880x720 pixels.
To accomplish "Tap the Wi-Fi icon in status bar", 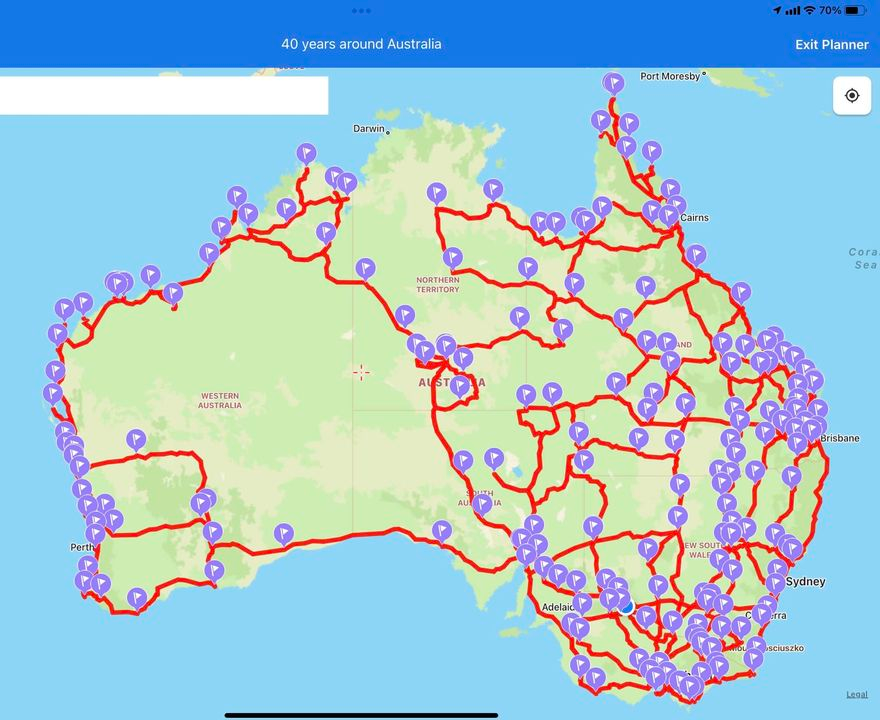I will [809, 10].
